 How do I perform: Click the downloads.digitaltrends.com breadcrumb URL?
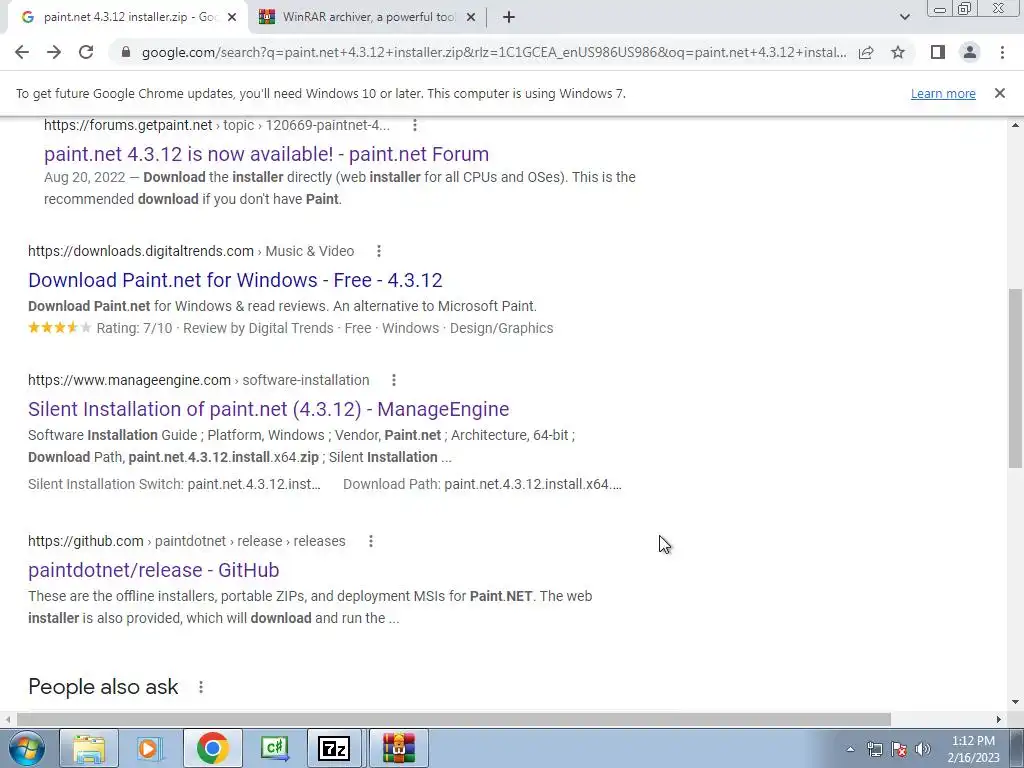coord(191,251)
